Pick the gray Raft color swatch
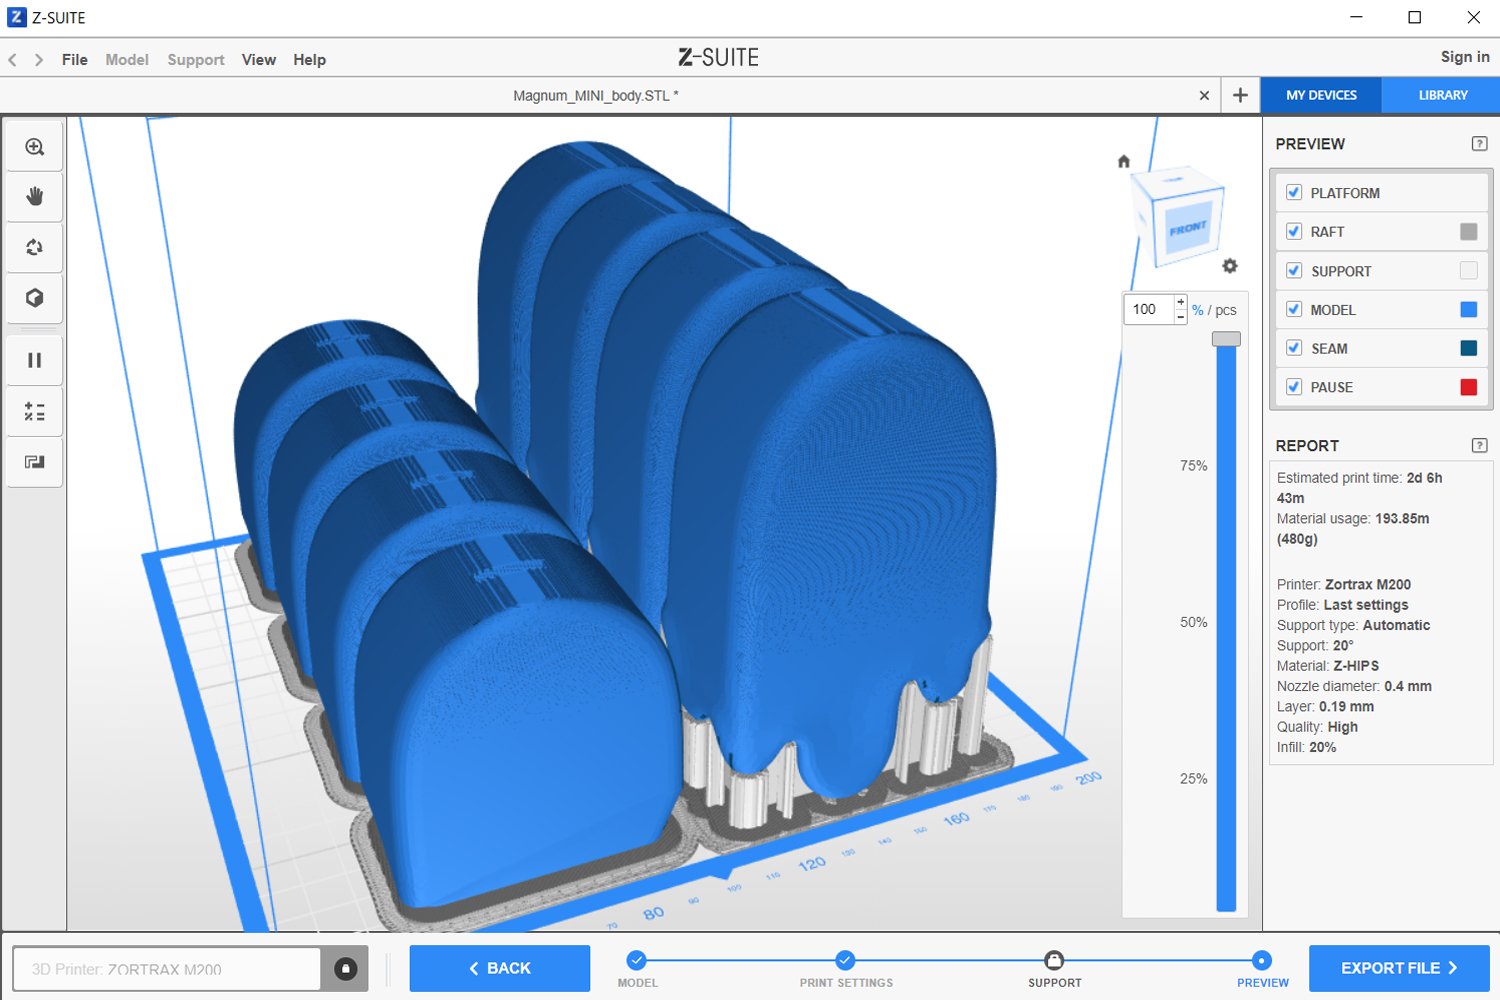The image size is (1500, 1000). [1468, 232]
